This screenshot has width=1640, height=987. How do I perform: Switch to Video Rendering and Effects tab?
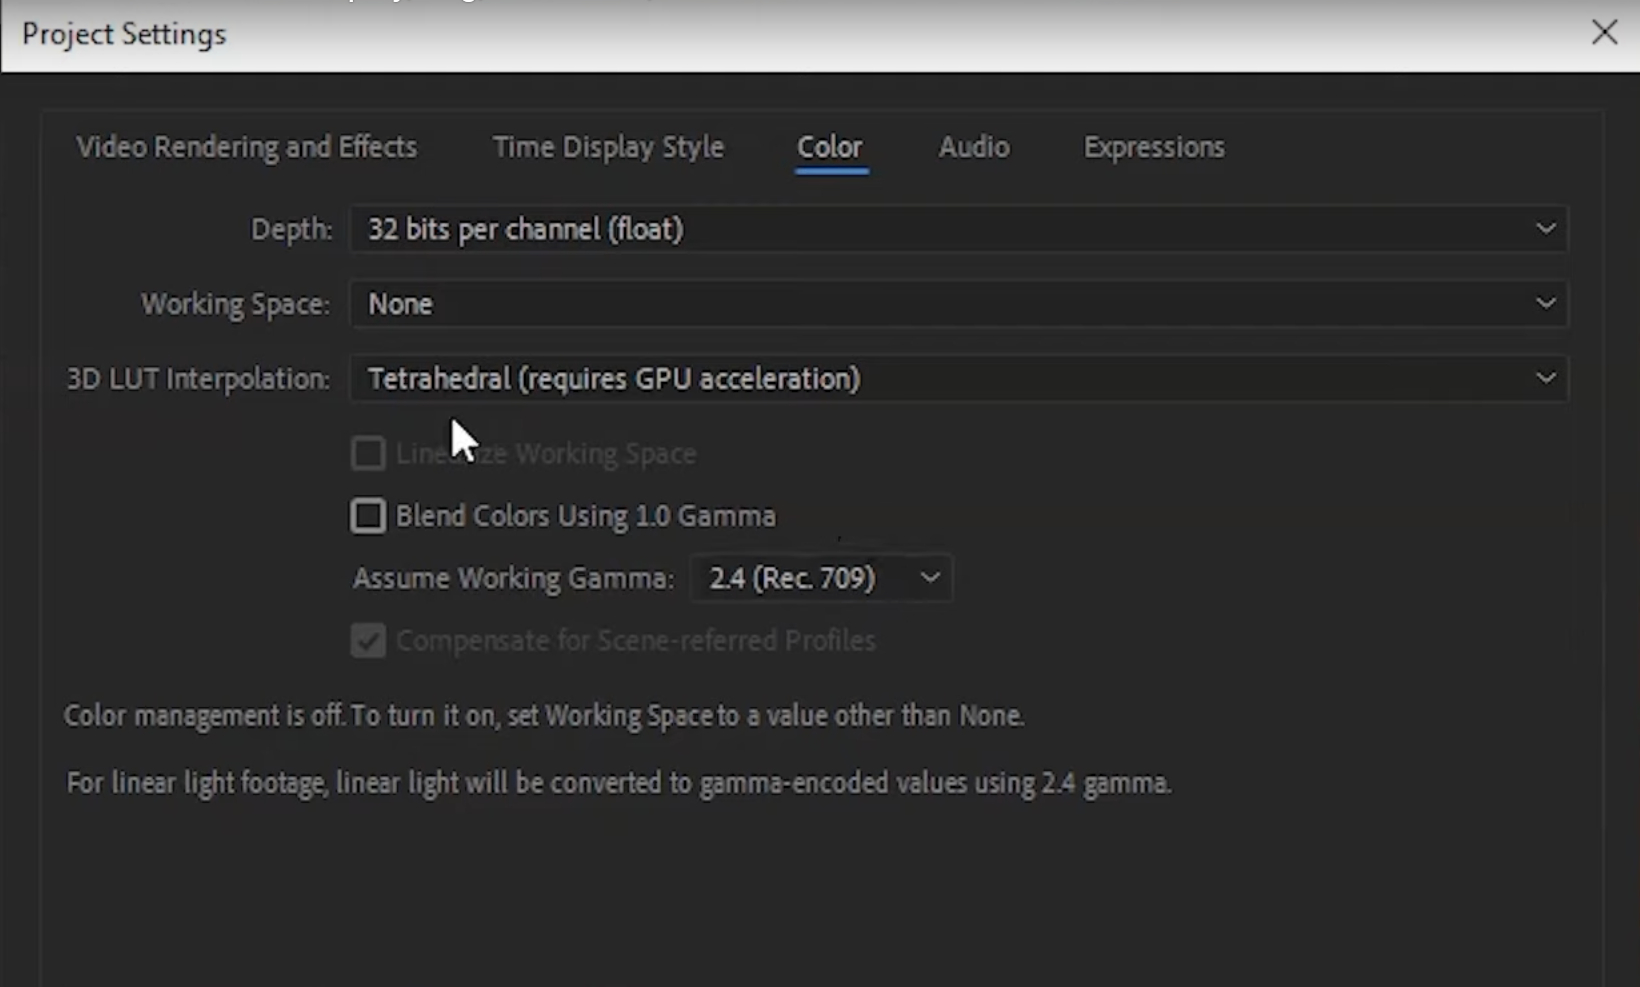coord(247,147)
